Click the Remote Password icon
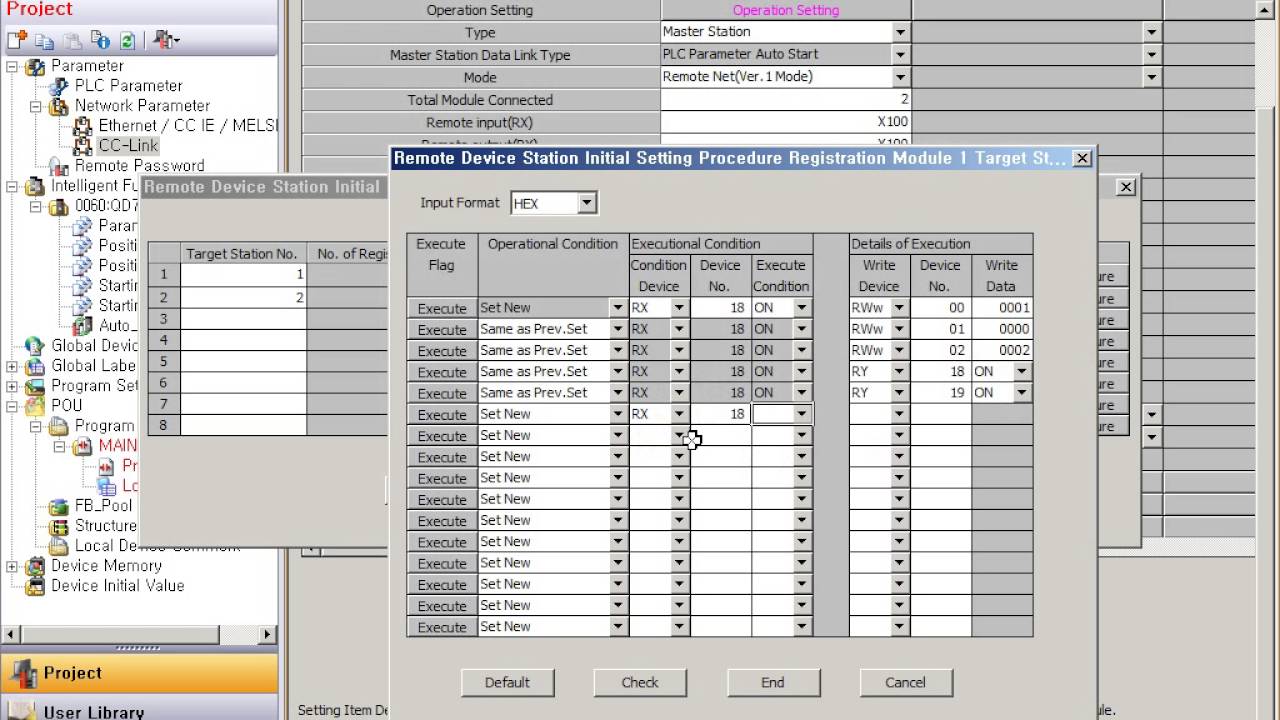1280x720 pixels. pyautogui.click(x=60, y=166)
